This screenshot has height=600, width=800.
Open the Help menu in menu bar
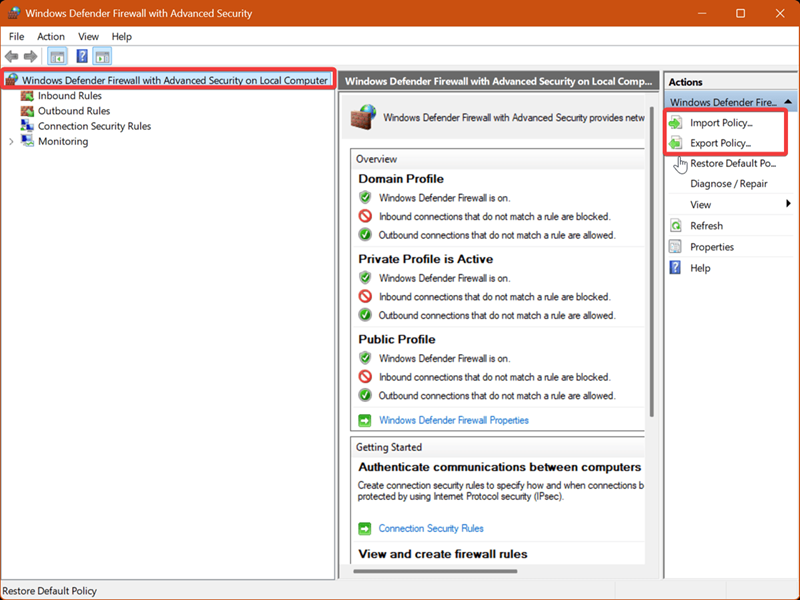[x=121, y=37]
